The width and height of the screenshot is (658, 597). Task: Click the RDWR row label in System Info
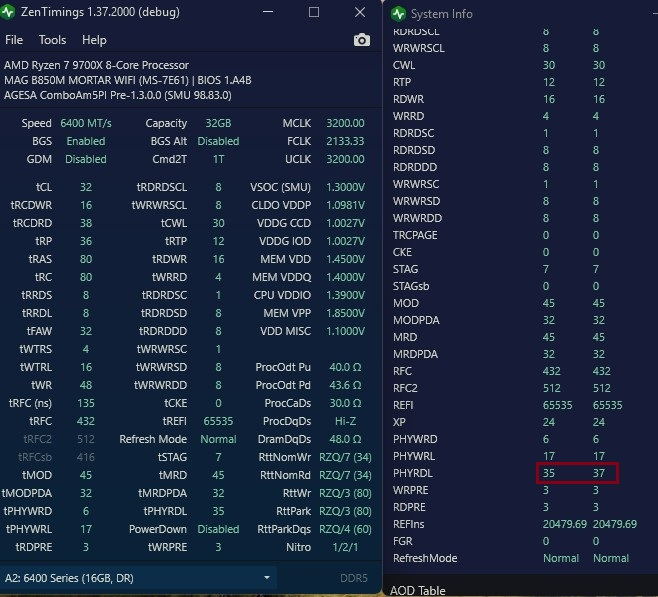(x=408, y=99)
